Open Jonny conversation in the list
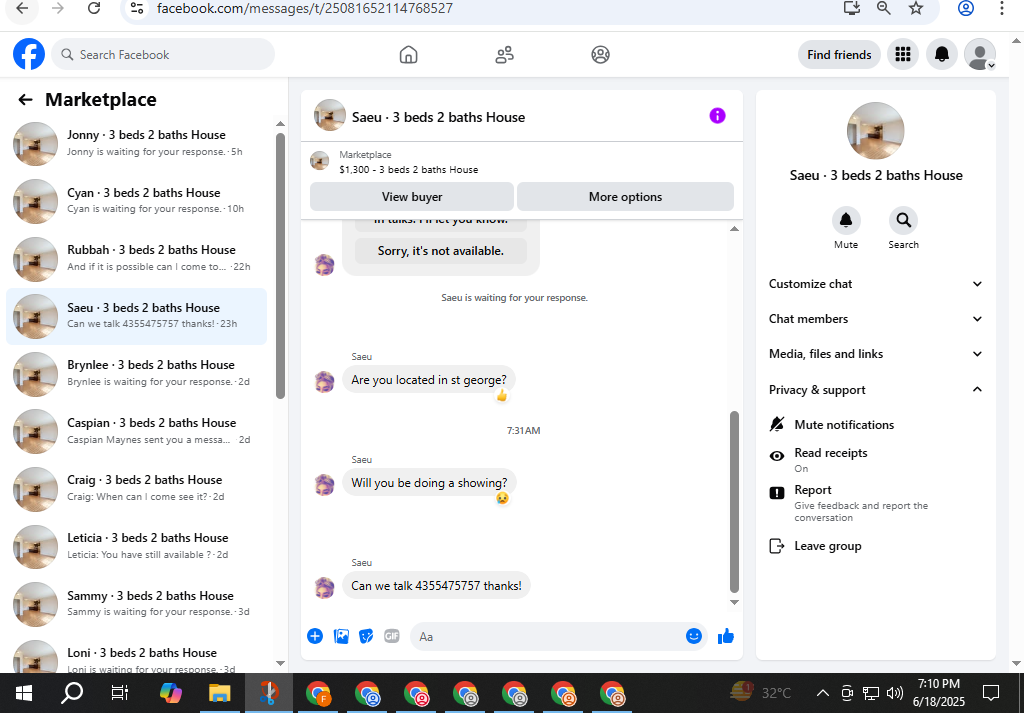 (136, 144)
